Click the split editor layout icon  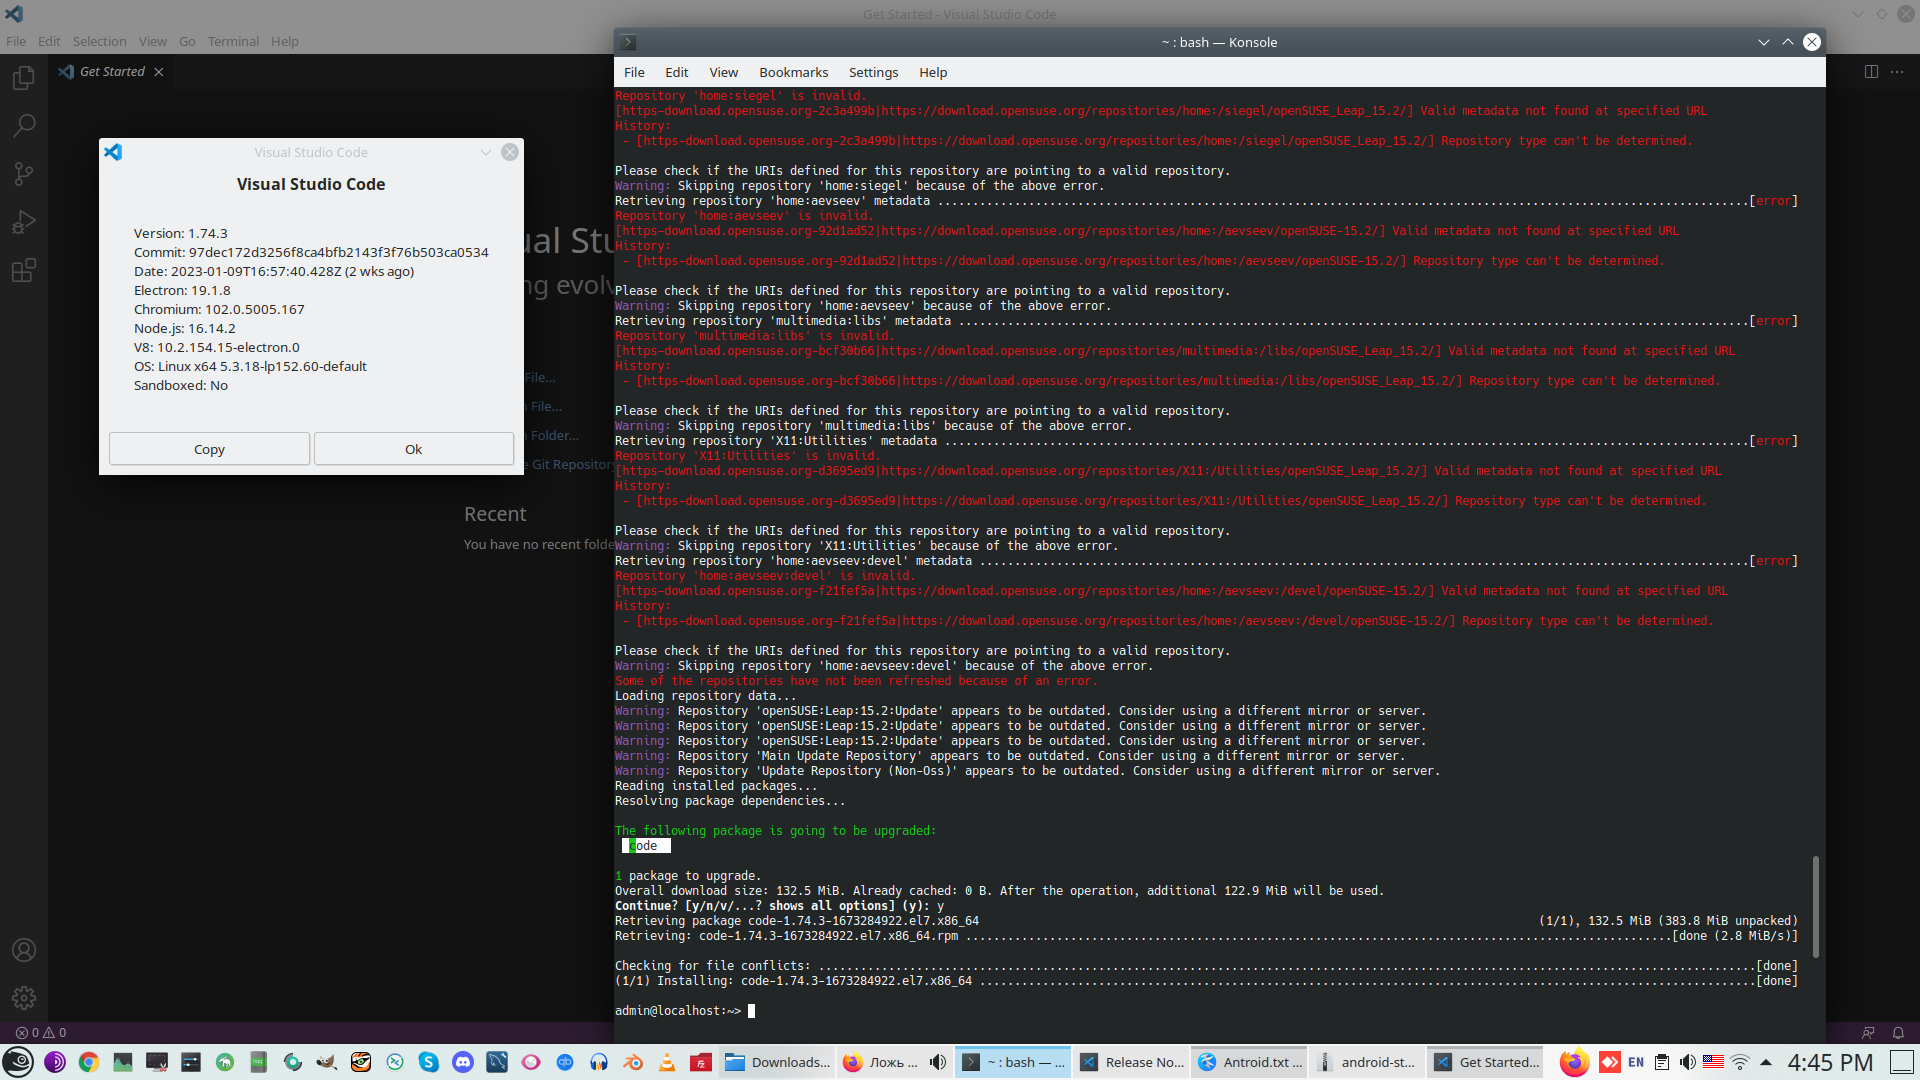click(x=1871, y=72)
